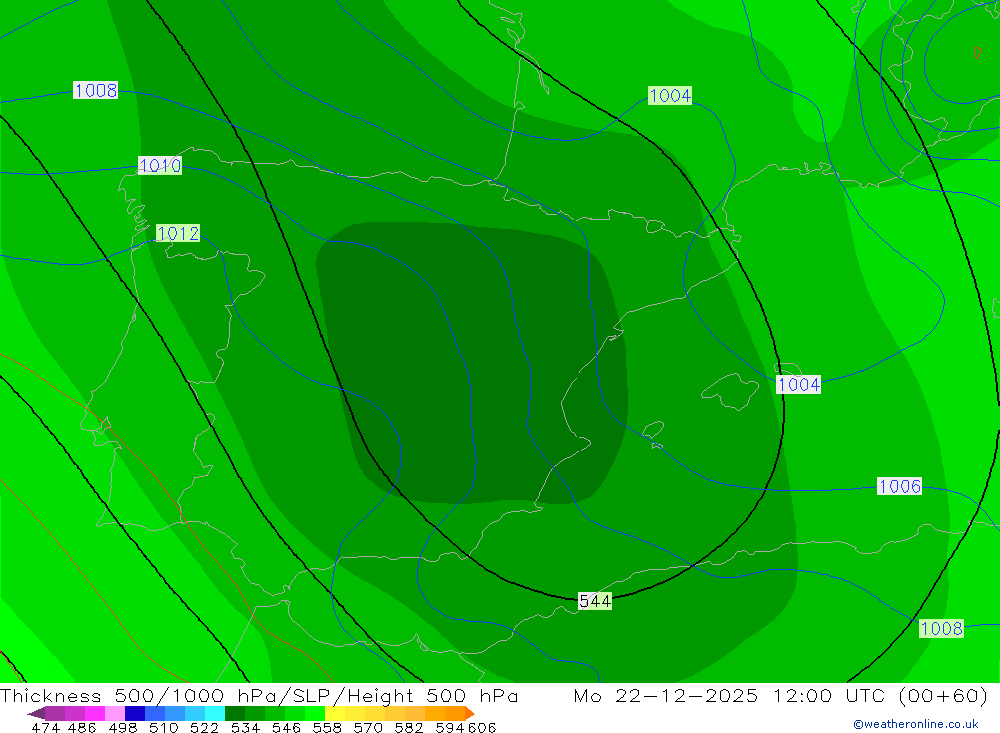Click the dark navy blue legend swatch
Image resolution: width=1000 pixels, height=733 pixels.
(x=135, y=713)
